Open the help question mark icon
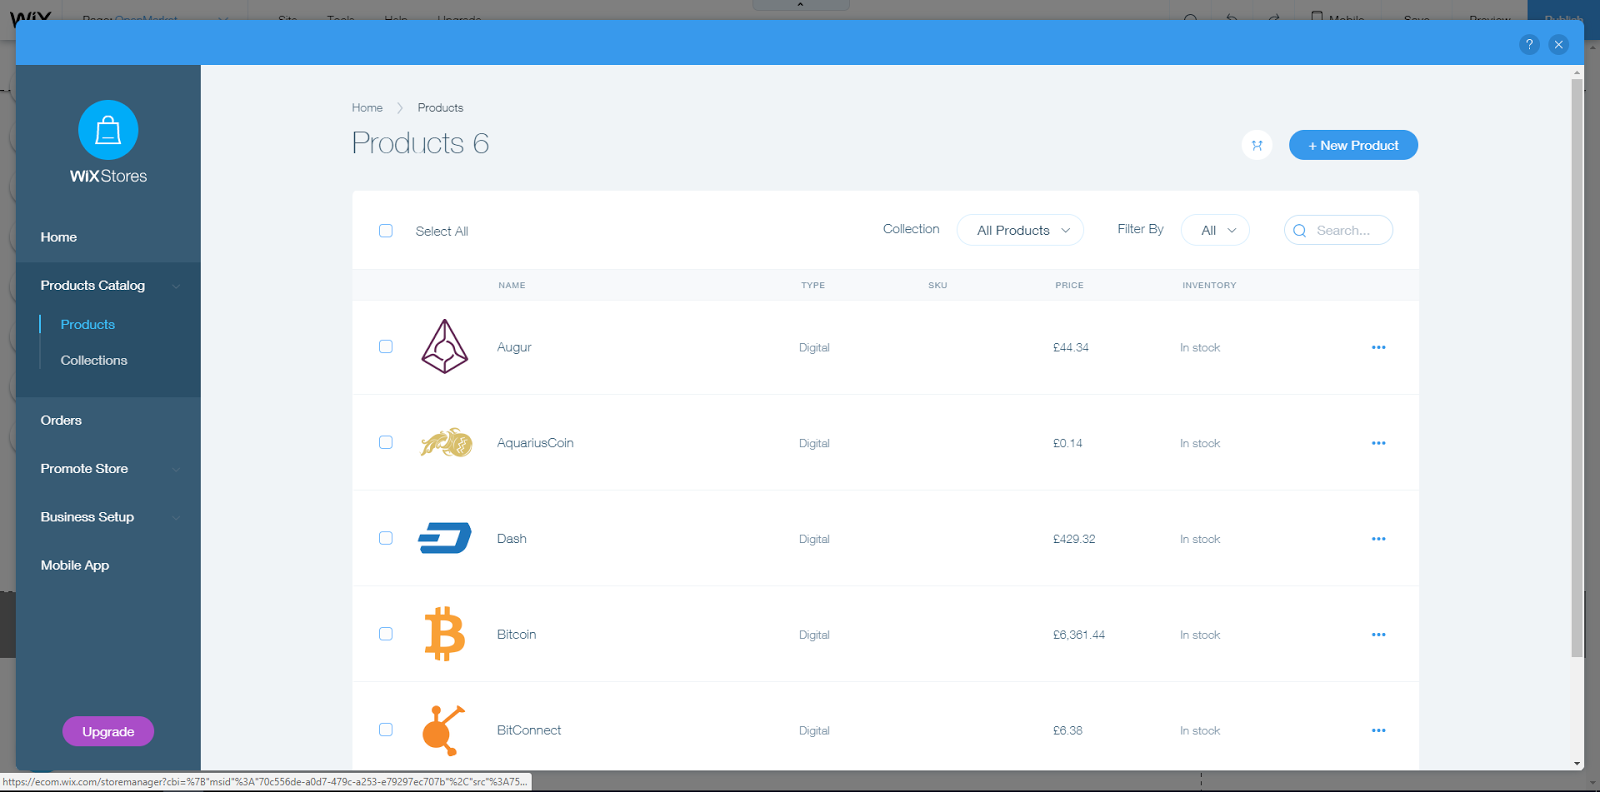Viewport: 1600px width, 792px height. tap(1529, 44)
